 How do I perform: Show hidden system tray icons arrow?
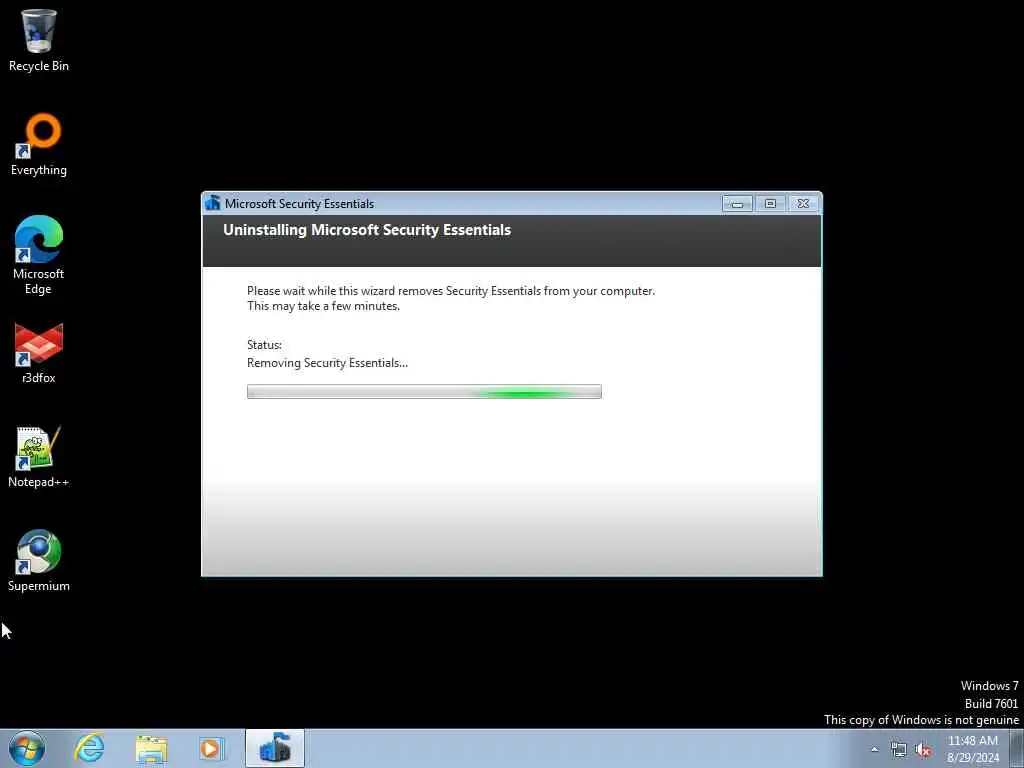coord(874,749)
